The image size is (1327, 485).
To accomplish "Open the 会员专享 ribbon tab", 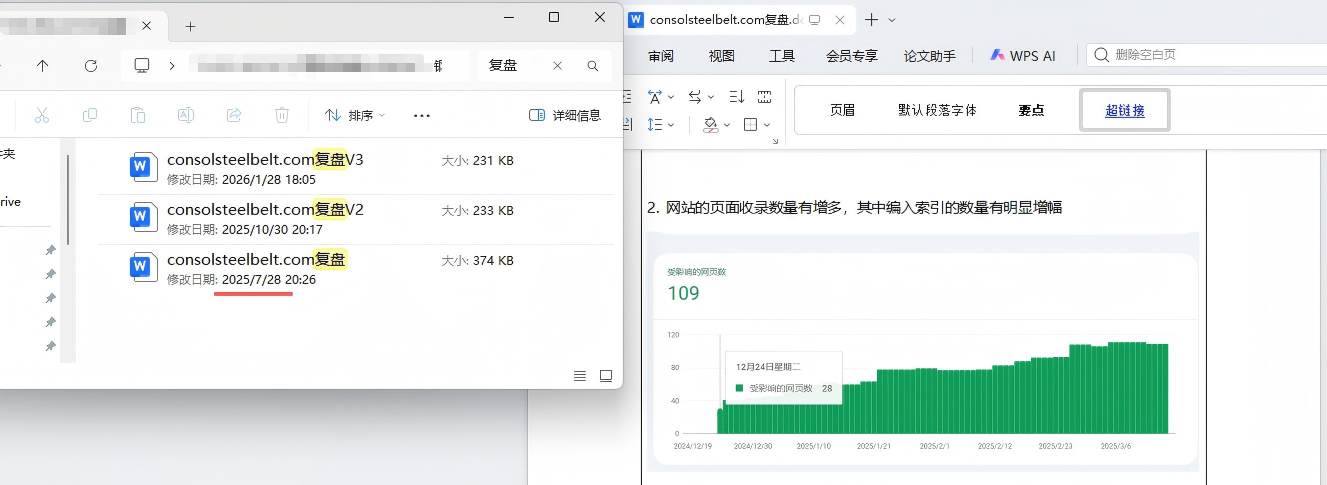I will pos(851,56).
